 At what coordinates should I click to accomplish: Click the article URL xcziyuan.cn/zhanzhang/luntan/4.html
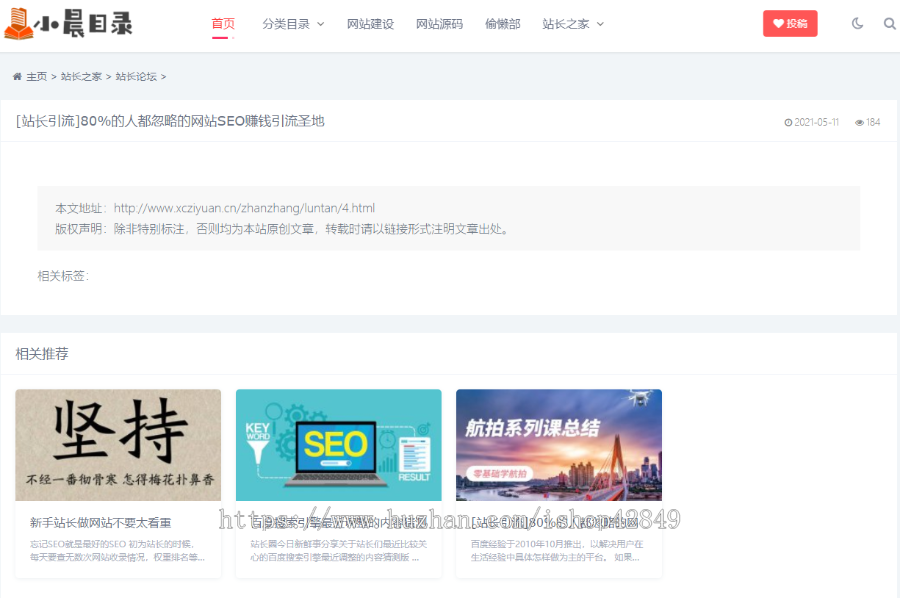pos(244,208)
